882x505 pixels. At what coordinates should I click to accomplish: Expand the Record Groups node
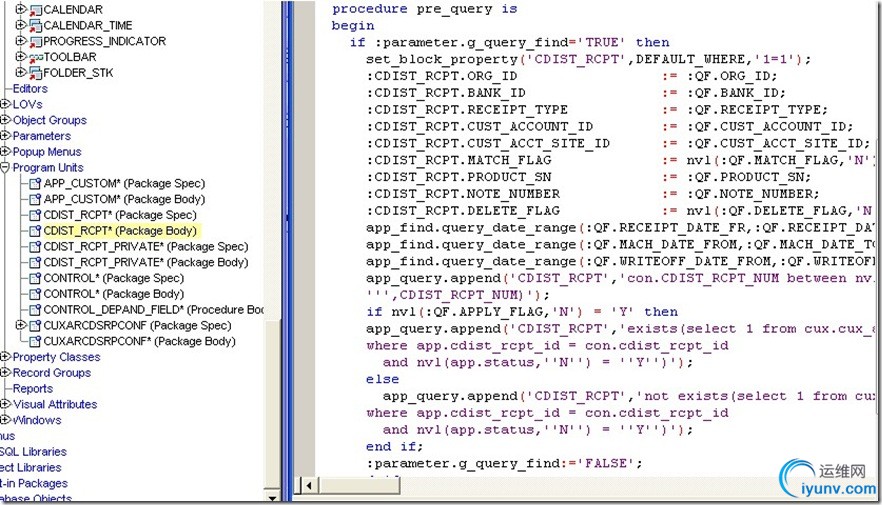(5, 372)
